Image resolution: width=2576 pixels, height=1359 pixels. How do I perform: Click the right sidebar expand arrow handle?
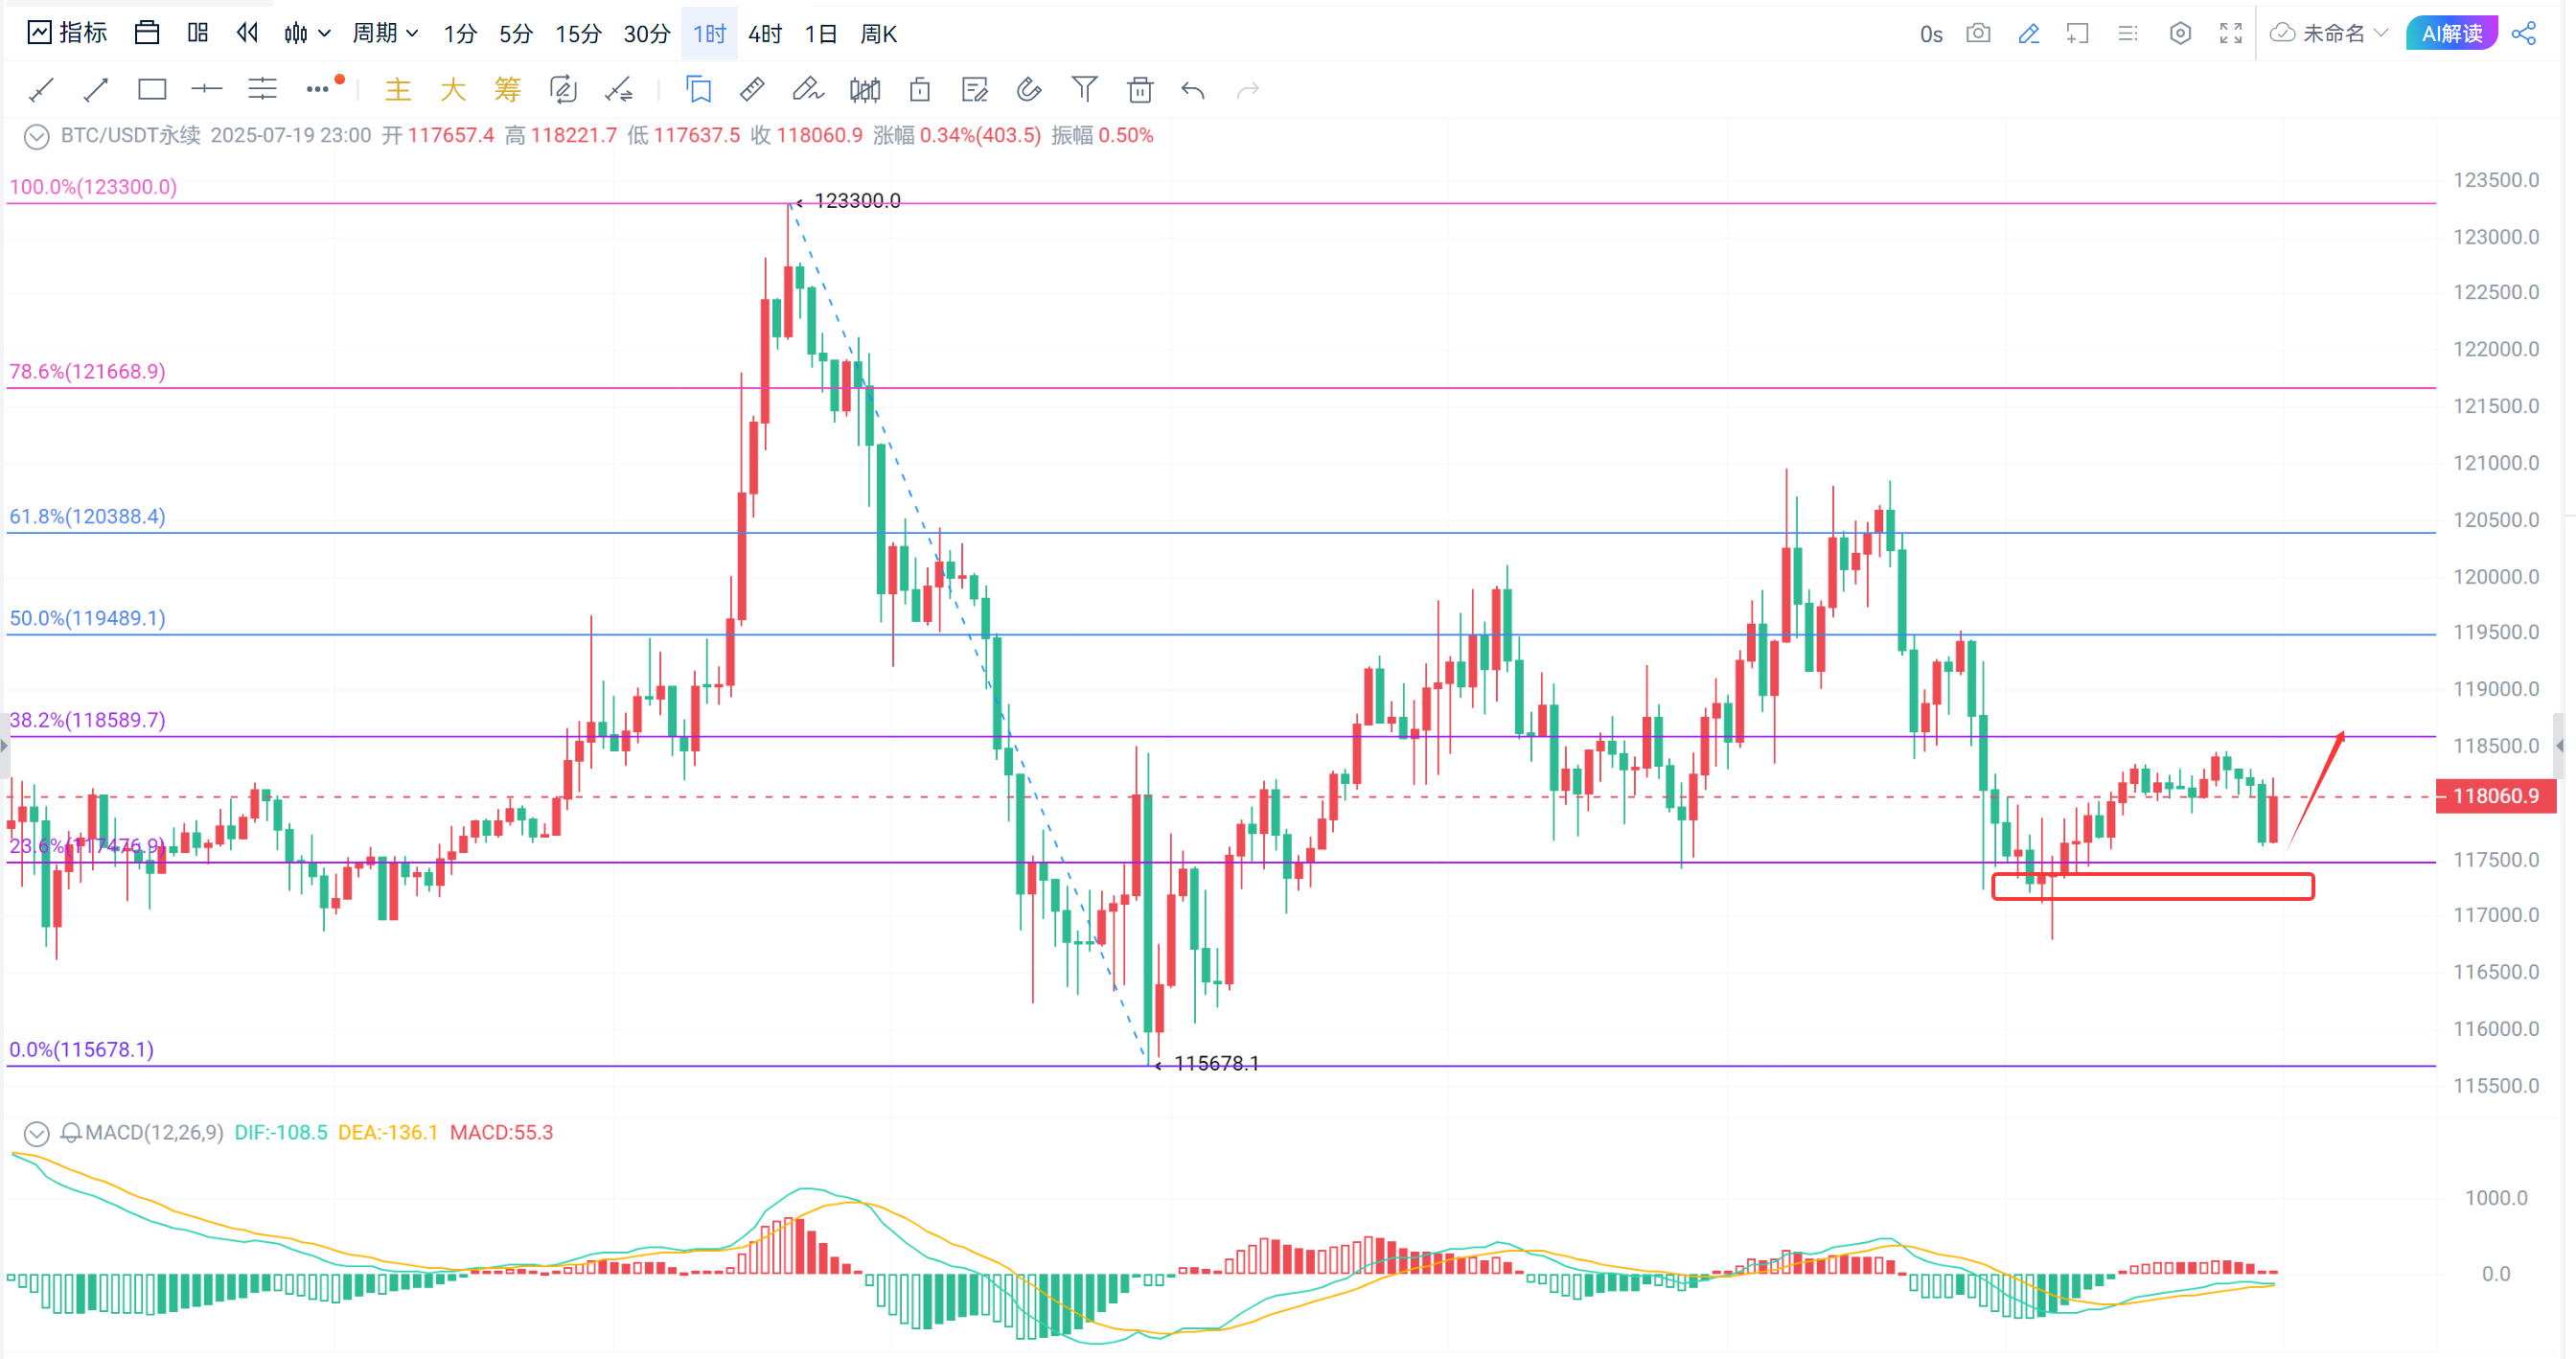point(2561,746)
